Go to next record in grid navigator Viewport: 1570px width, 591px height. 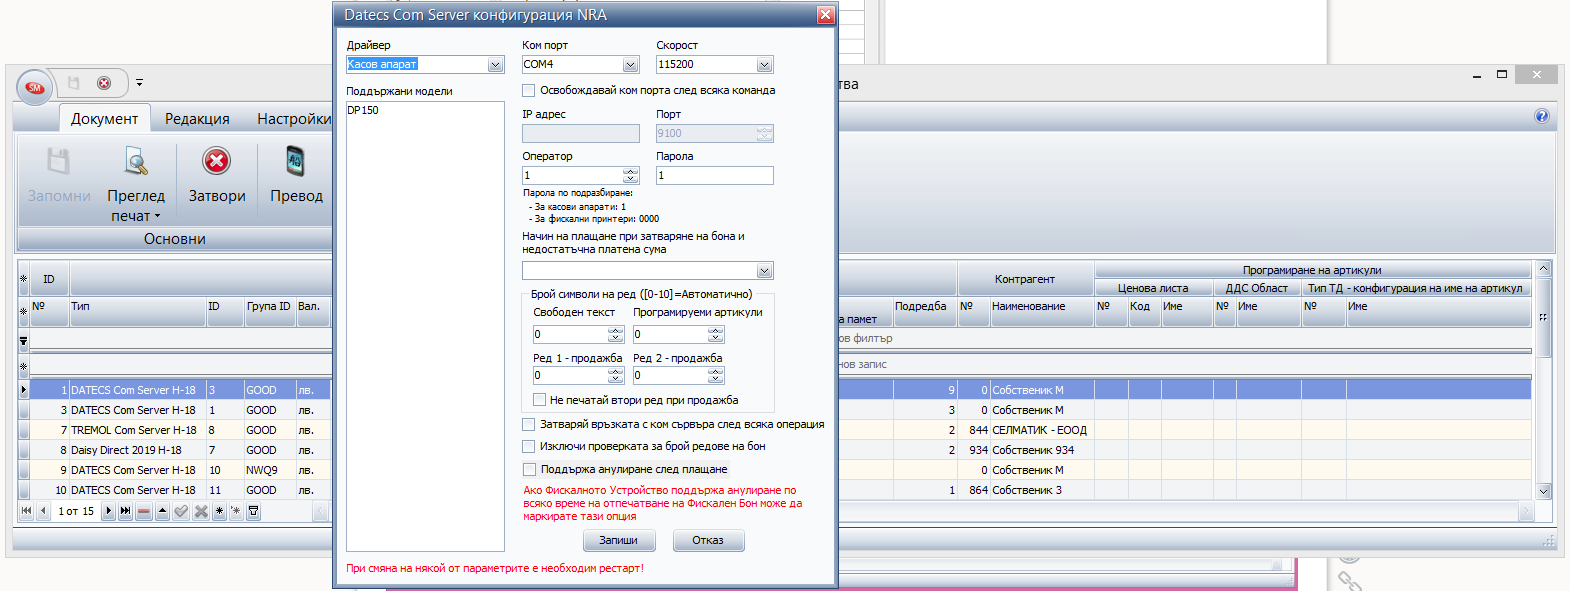109,511
